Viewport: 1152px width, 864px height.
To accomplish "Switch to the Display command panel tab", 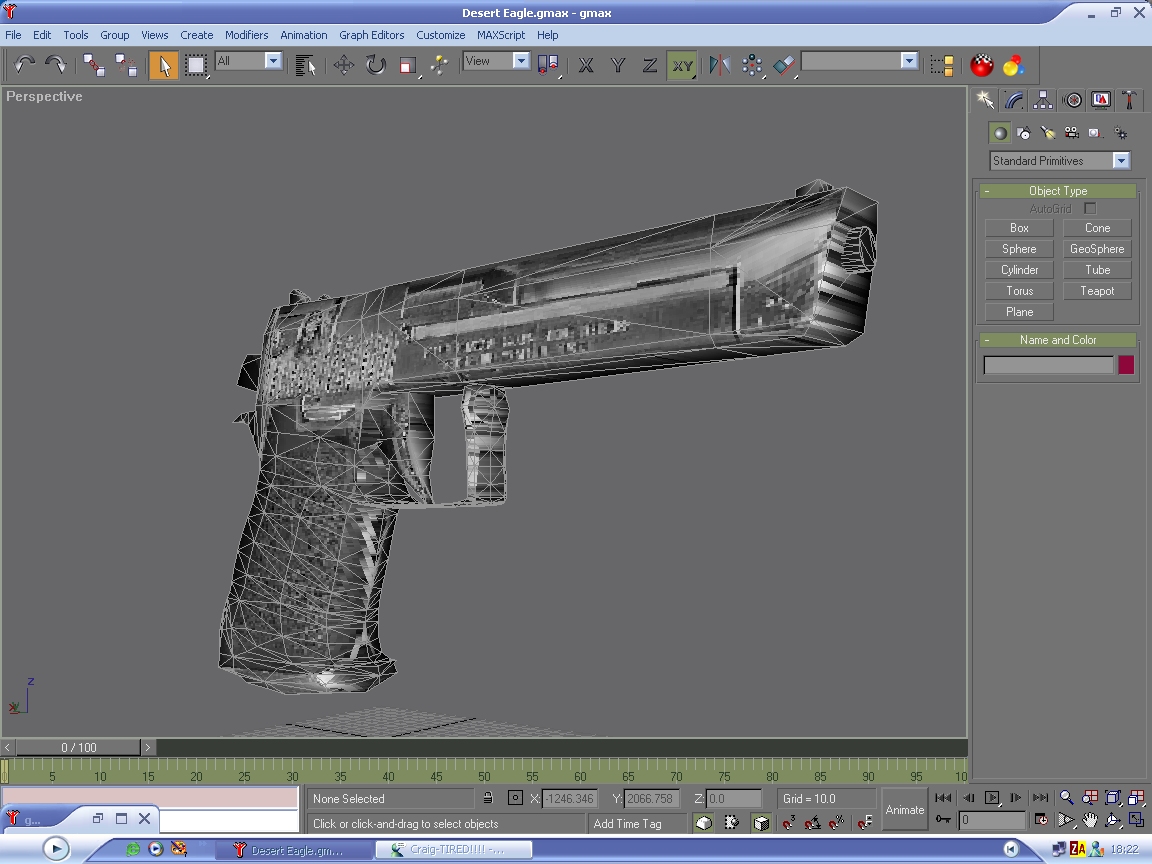I will (x=1101, y=100).
